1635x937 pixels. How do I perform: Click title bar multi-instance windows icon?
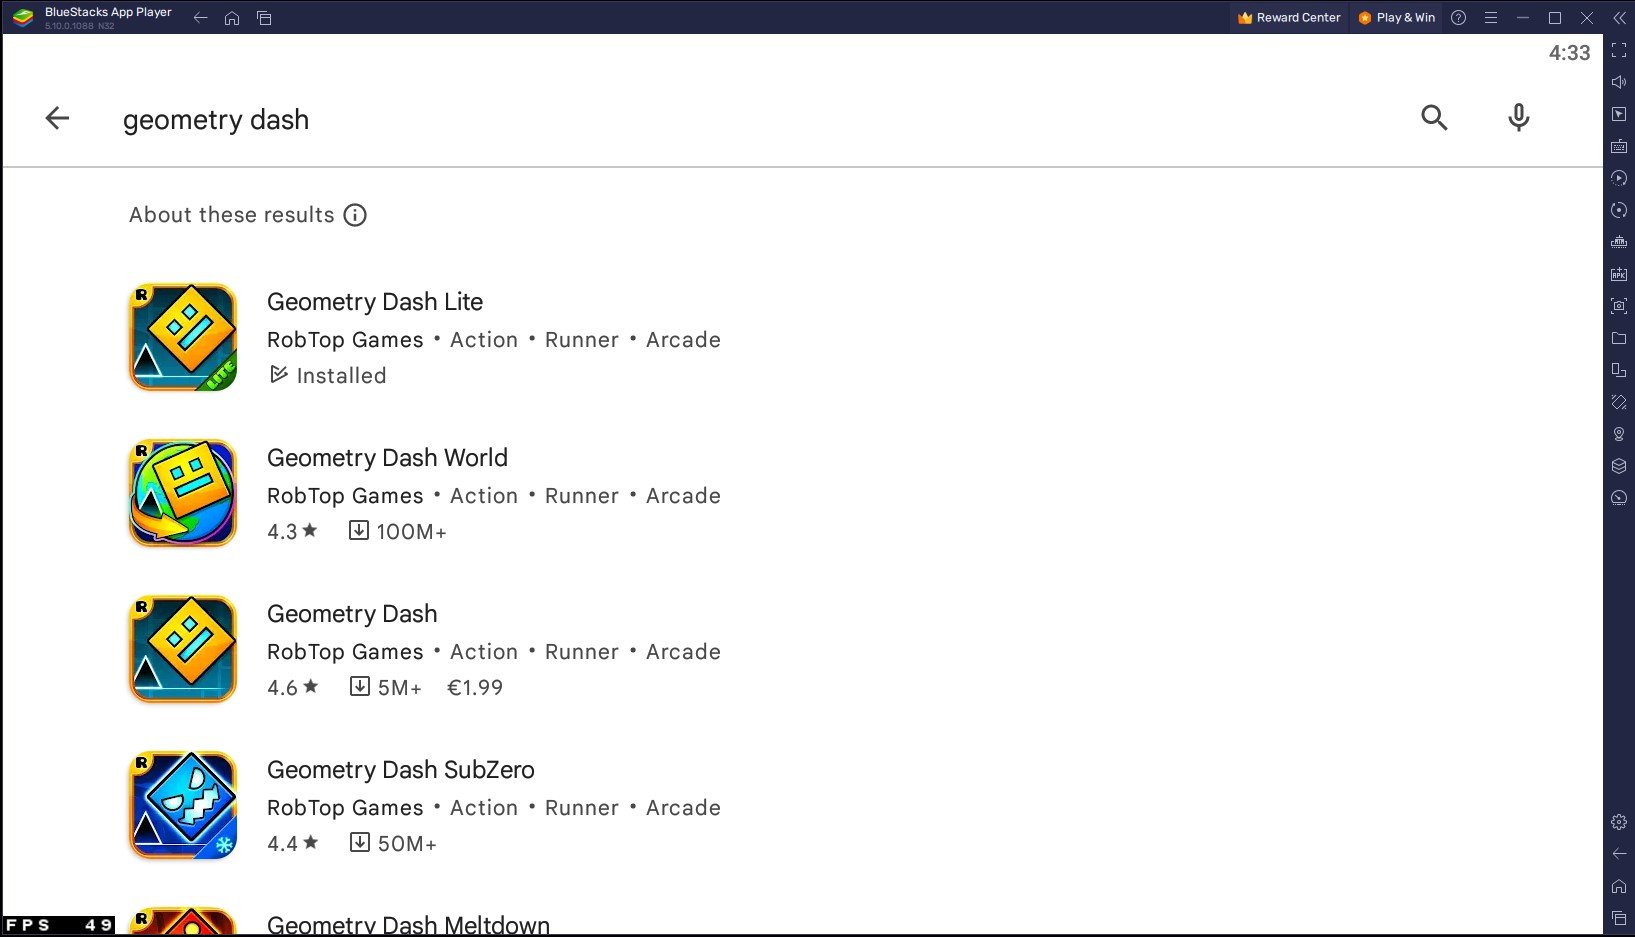pyautogui.click(x=264, y=18)
